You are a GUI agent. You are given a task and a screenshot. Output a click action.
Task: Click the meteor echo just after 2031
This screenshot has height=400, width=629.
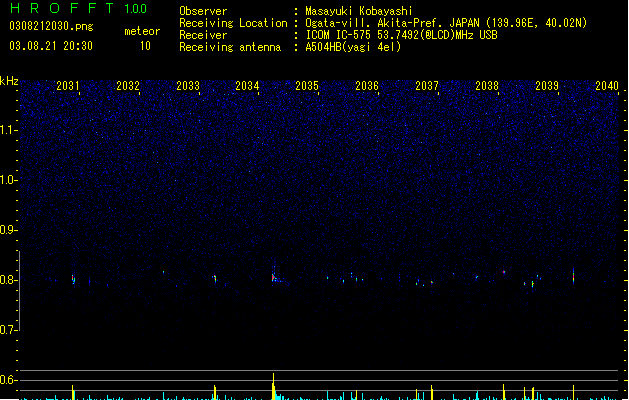click(x=73, y=279)
